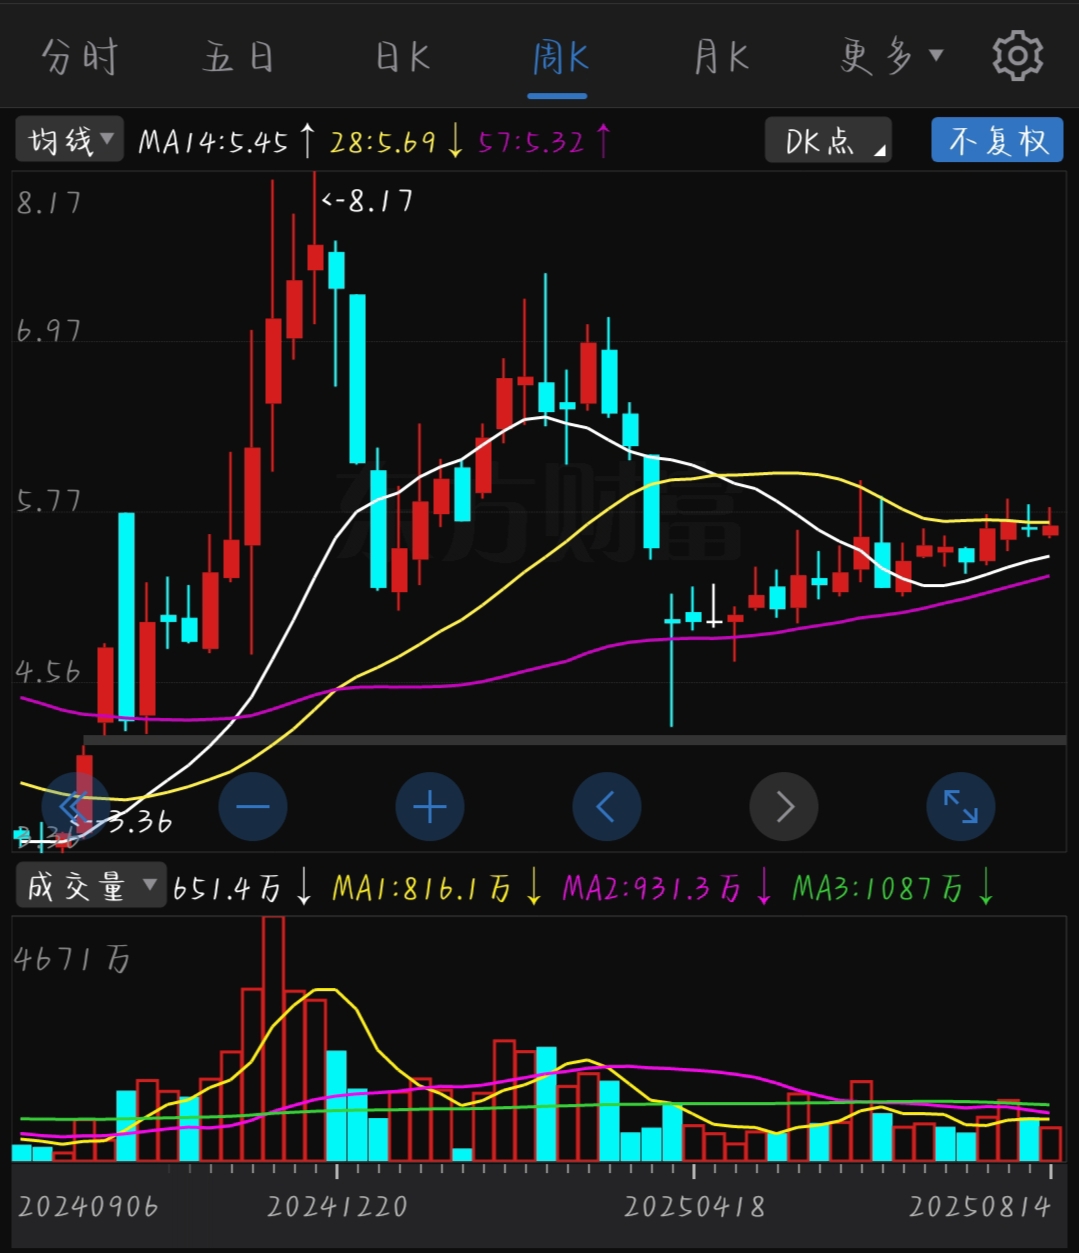Viewport: 1079px width, 1253px height.
Task: Jump to earliest data with double-left arrow
Action: 76,806
